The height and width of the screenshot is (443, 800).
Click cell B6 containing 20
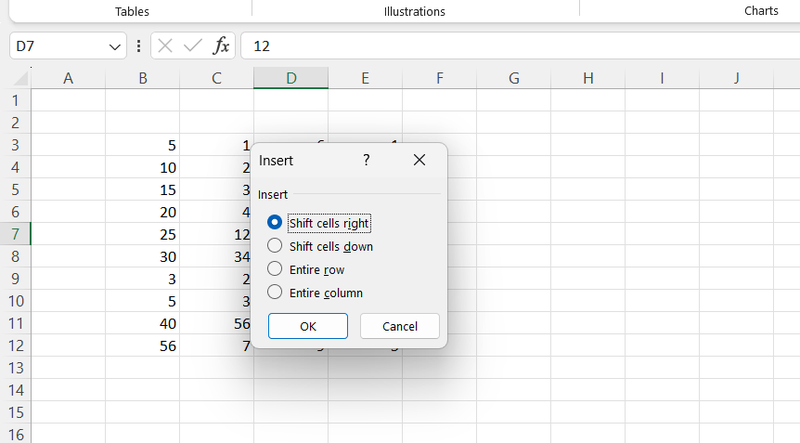142,212
